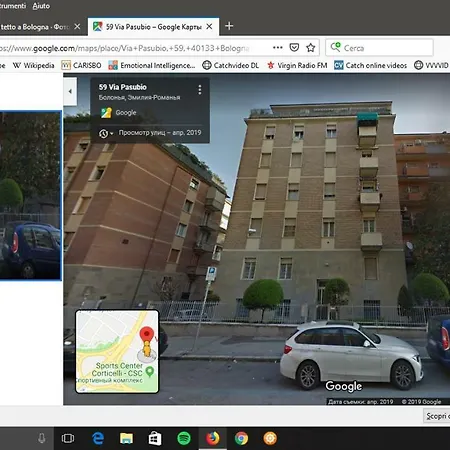Click Sports Center Corticelli marker on mini map
The width and height of the screenshot is (450, 450).
pos(150,371)
